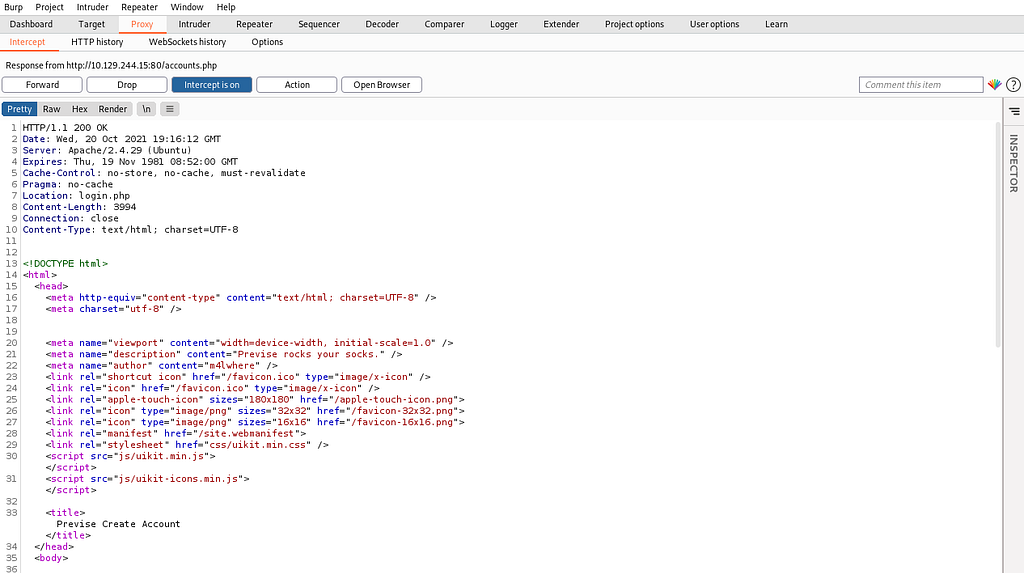
Task: Click the 'Previse Create Account' title text
Action: point(118,524)
